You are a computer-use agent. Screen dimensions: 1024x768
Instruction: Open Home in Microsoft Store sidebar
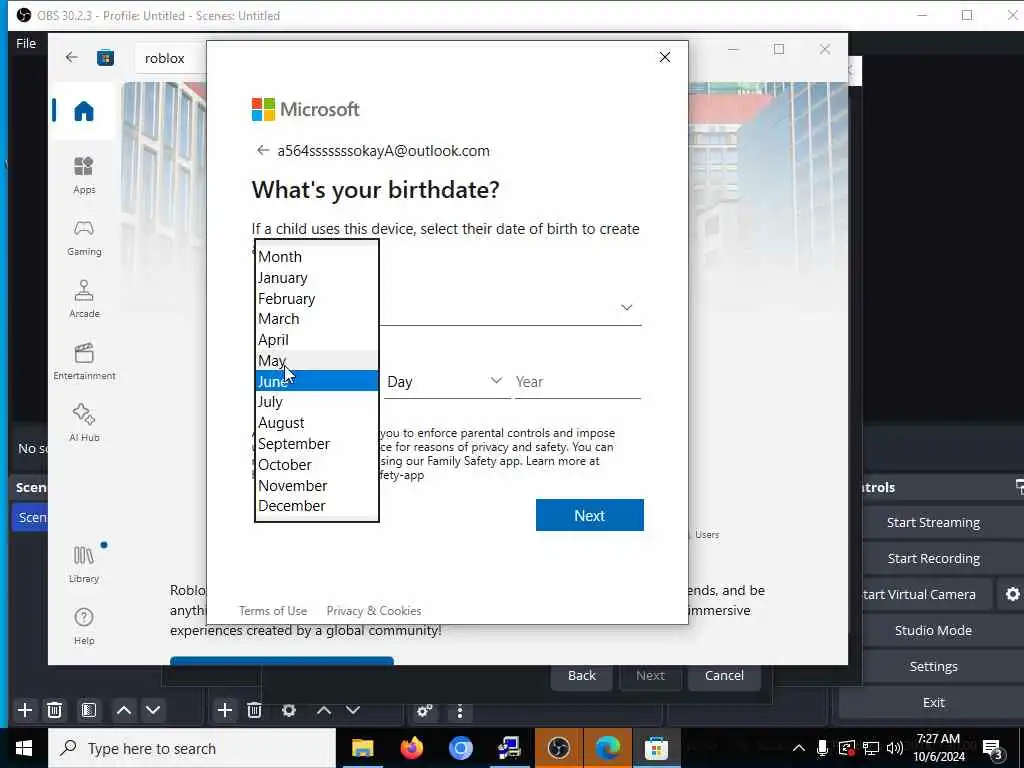[84, 111]
